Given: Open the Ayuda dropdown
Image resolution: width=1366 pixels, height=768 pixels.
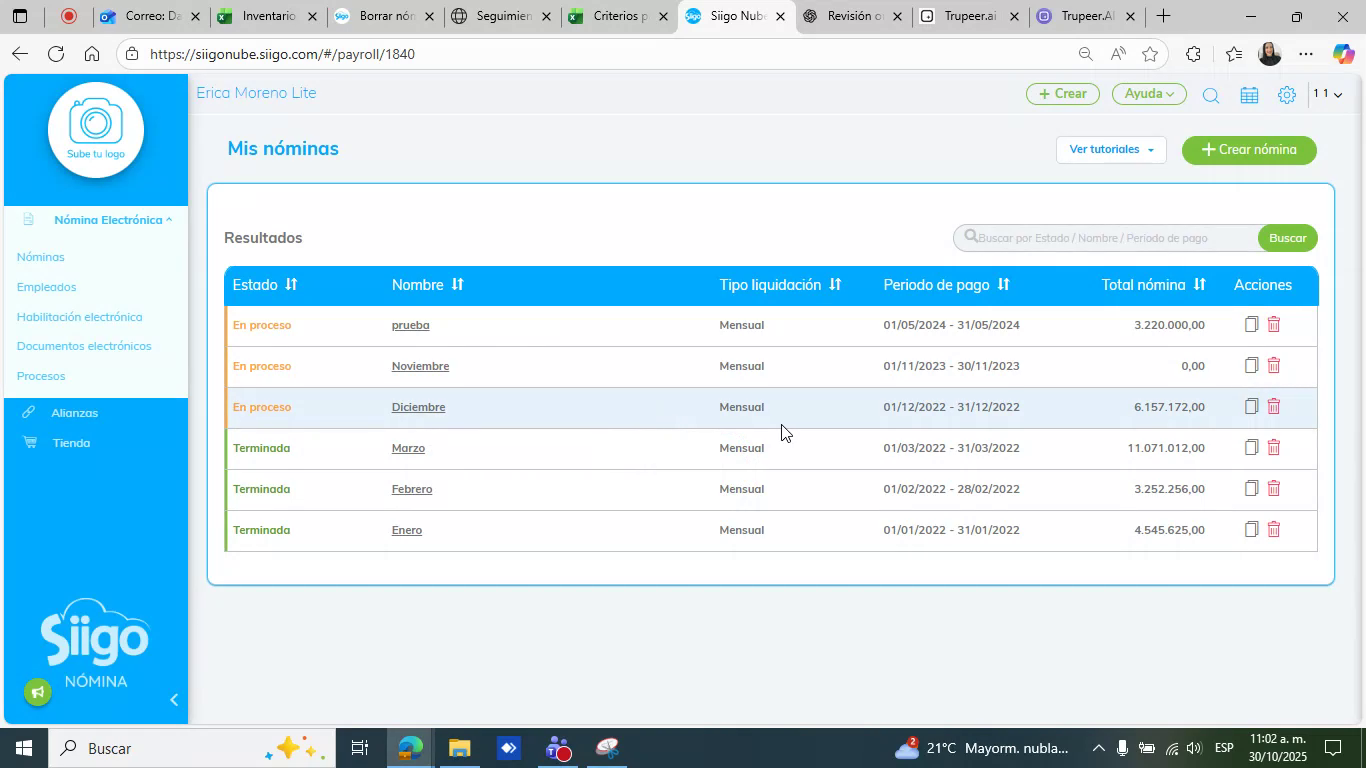Looking at the screenshot, I should [x=1149, y=94].
